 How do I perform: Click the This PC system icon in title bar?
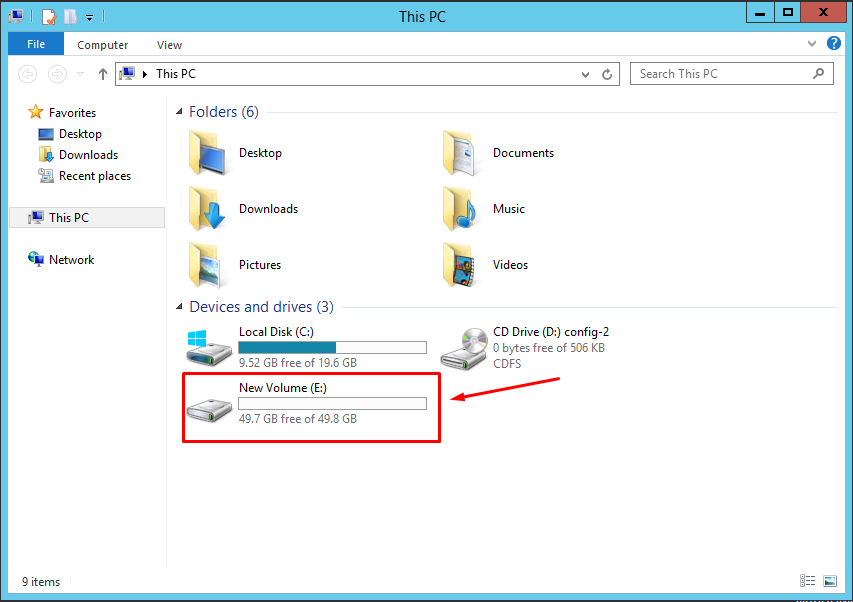(x=17, y=16)
